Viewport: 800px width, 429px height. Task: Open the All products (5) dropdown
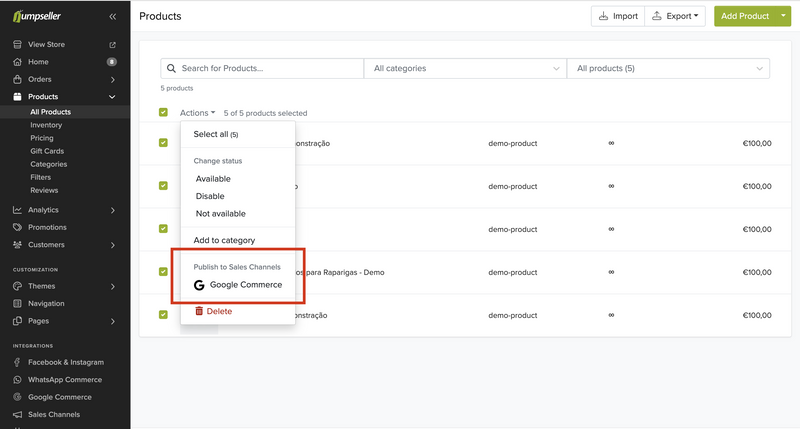pyautogui.click(x=667, y=69)
